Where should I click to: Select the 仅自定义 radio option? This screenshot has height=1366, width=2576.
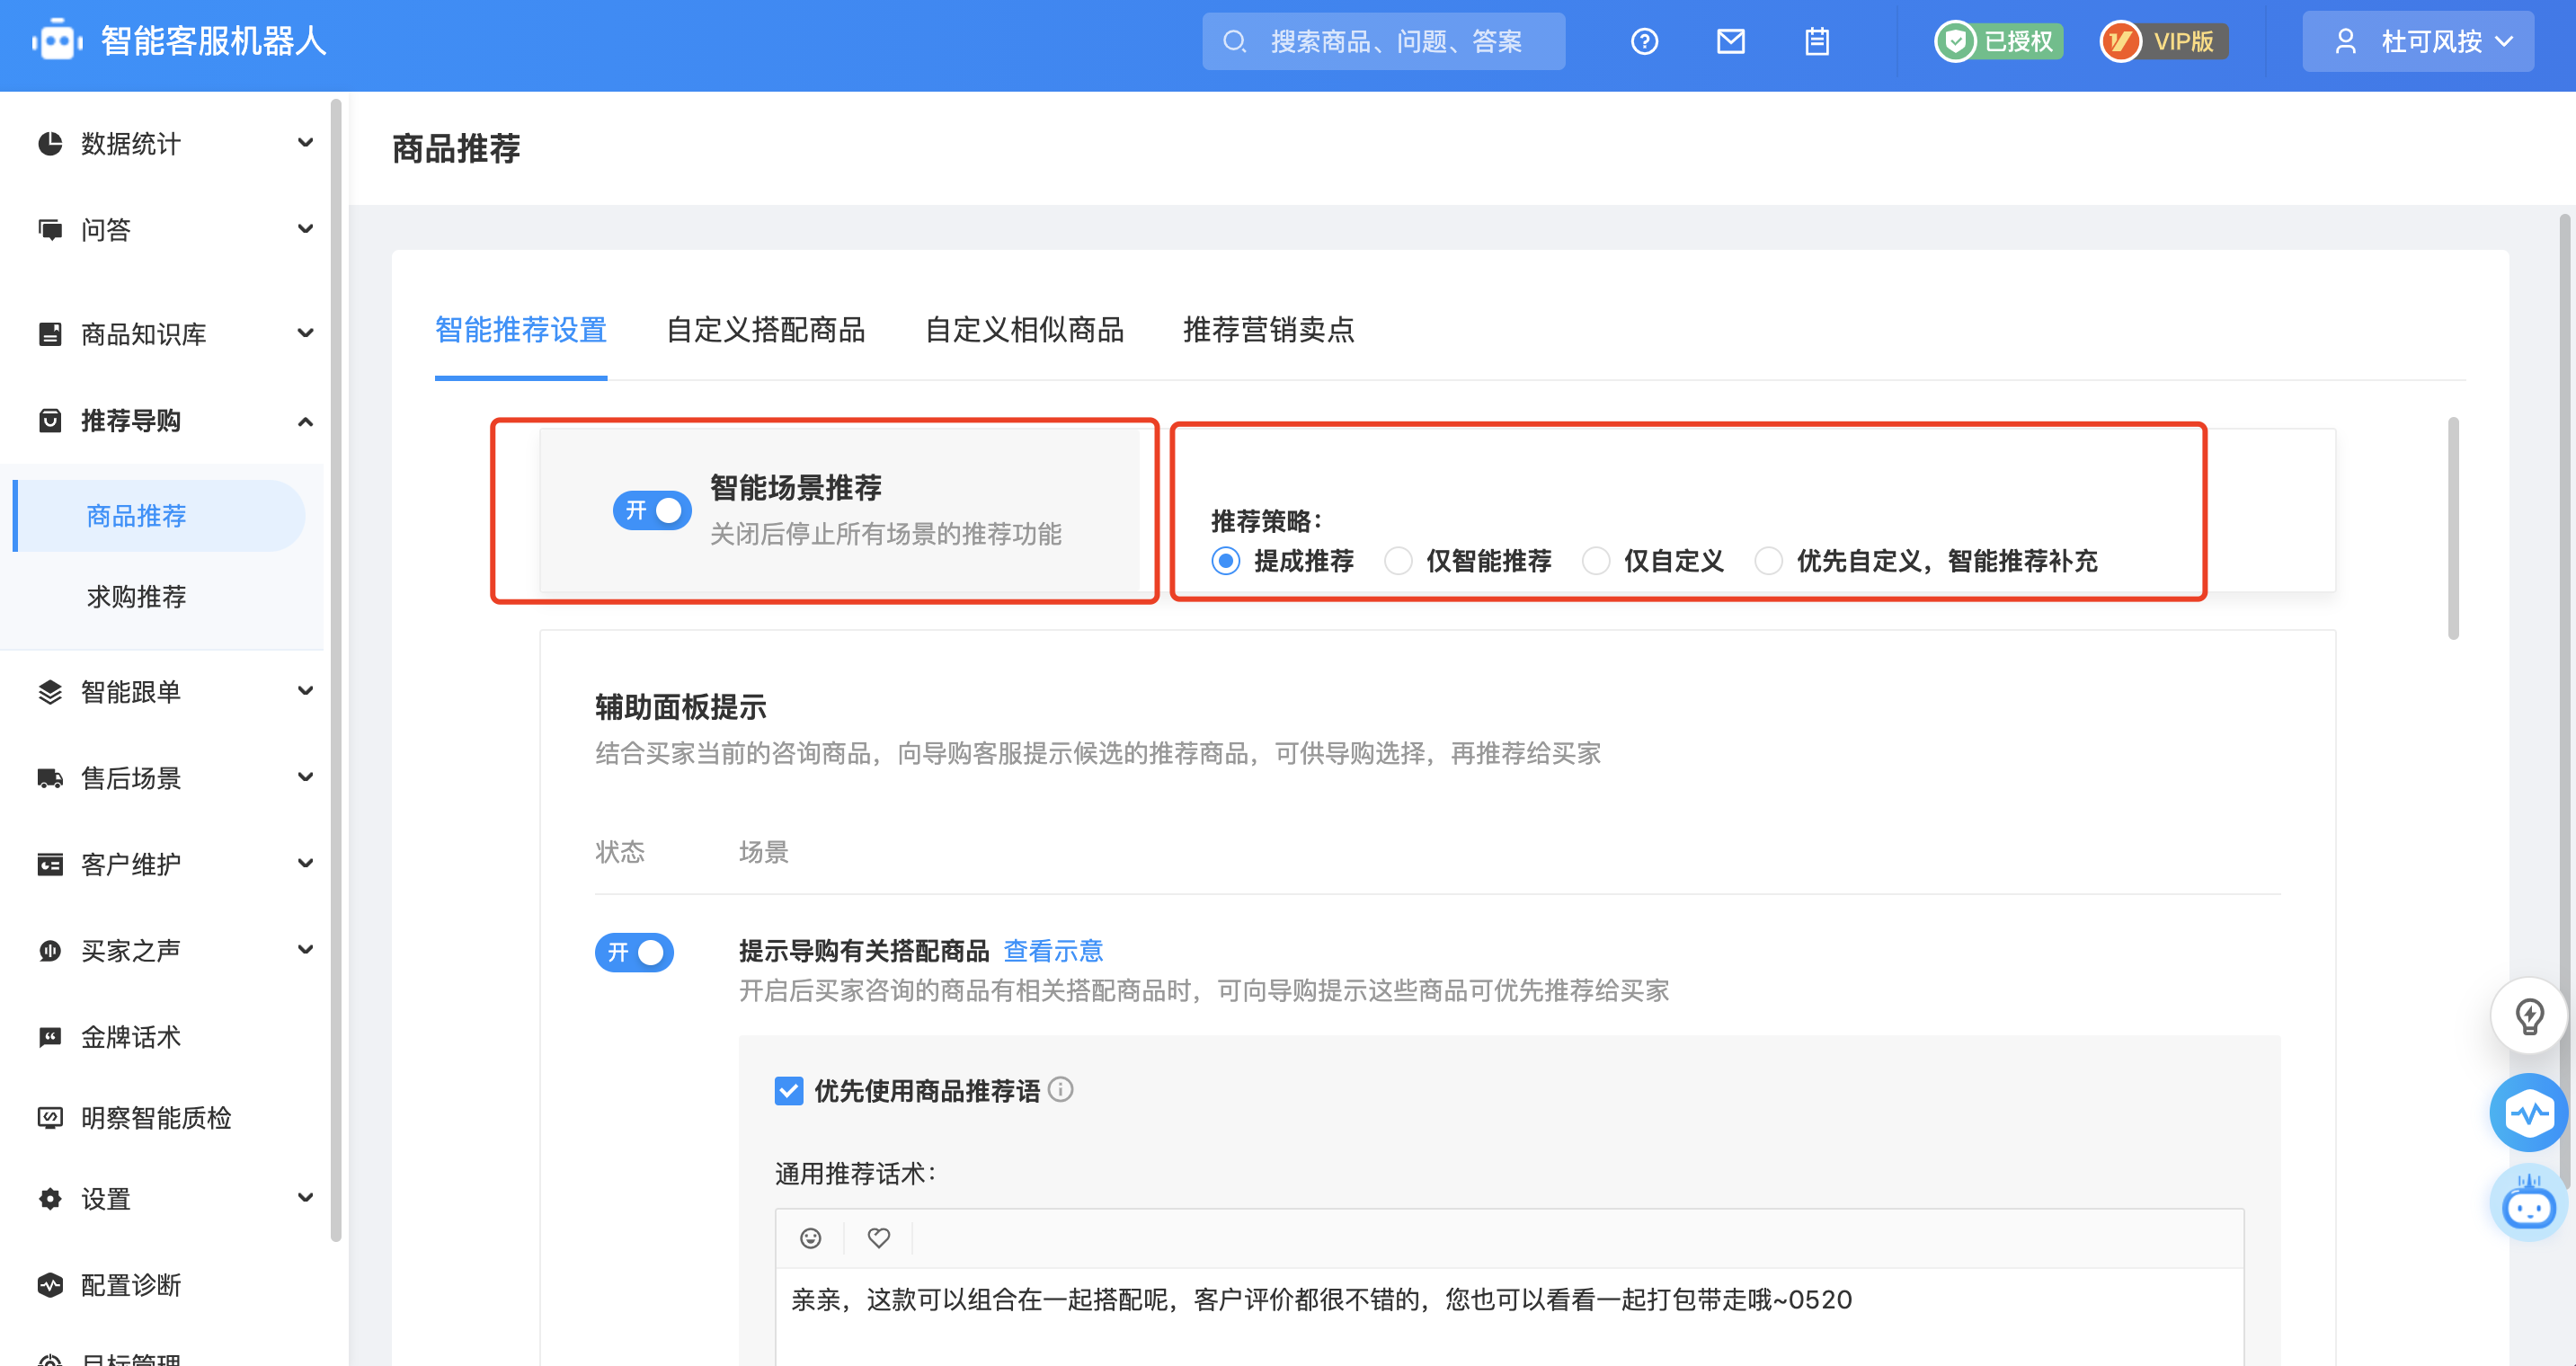[1596, 561]
